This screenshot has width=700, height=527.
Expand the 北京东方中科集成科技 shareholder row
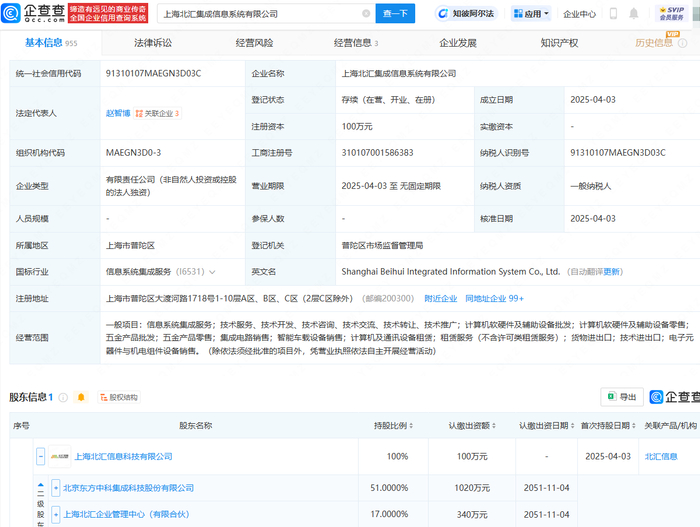pyautogui.click(x=56, y=488)
